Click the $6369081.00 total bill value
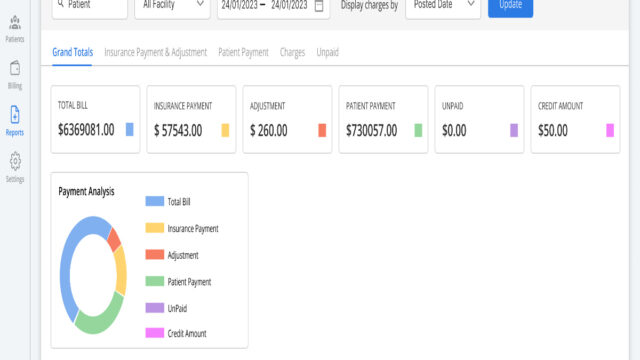 coord(86,130)
